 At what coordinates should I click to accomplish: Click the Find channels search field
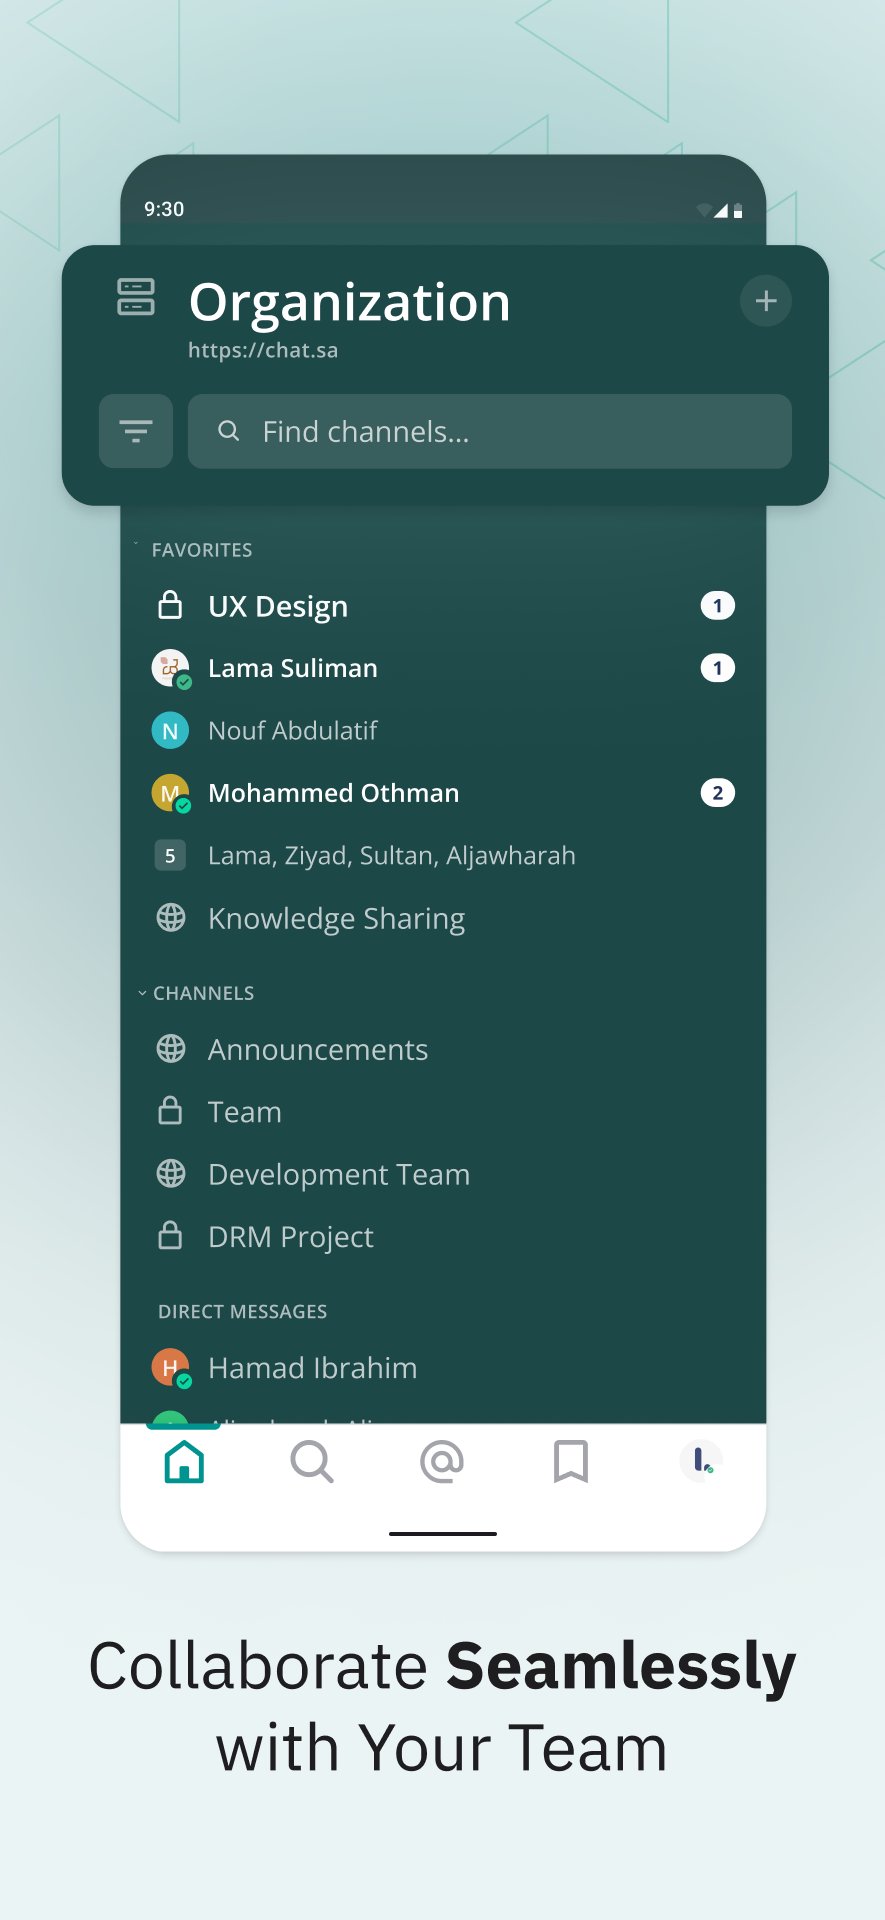[490, 431]
